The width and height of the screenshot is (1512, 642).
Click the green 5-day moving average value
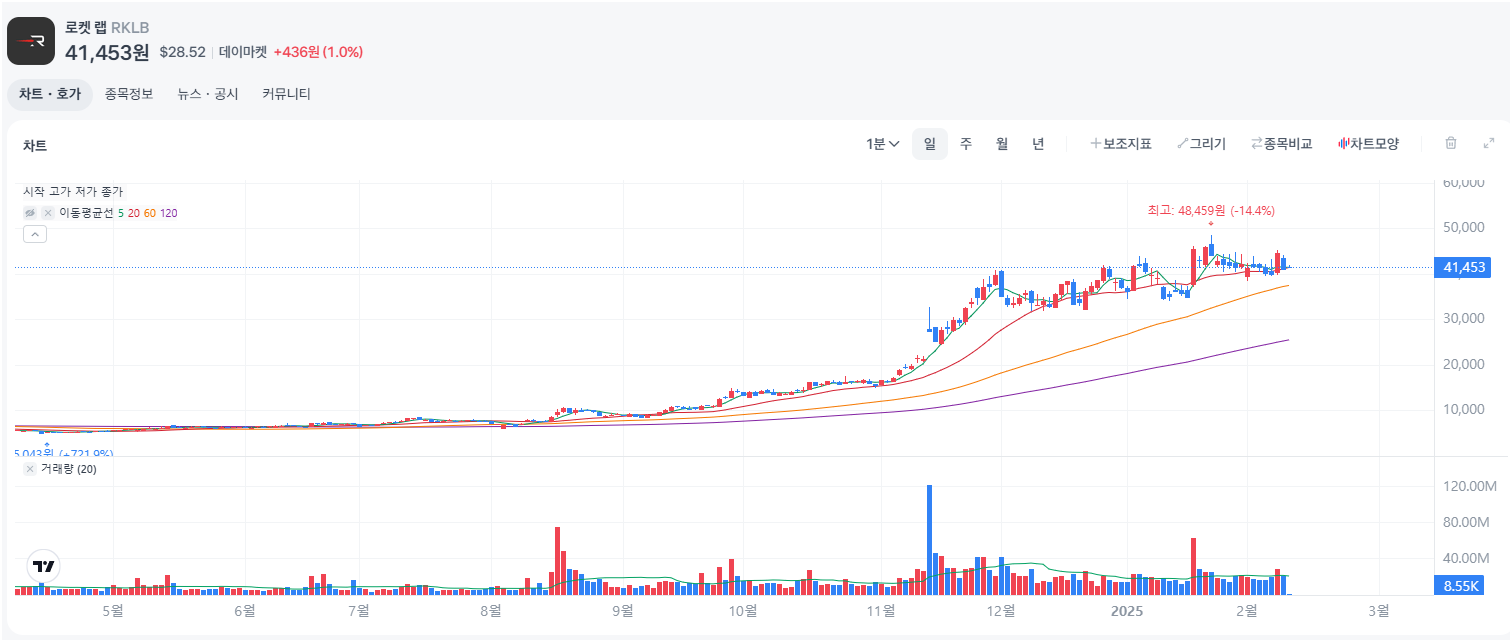click(x=122, y=212)
